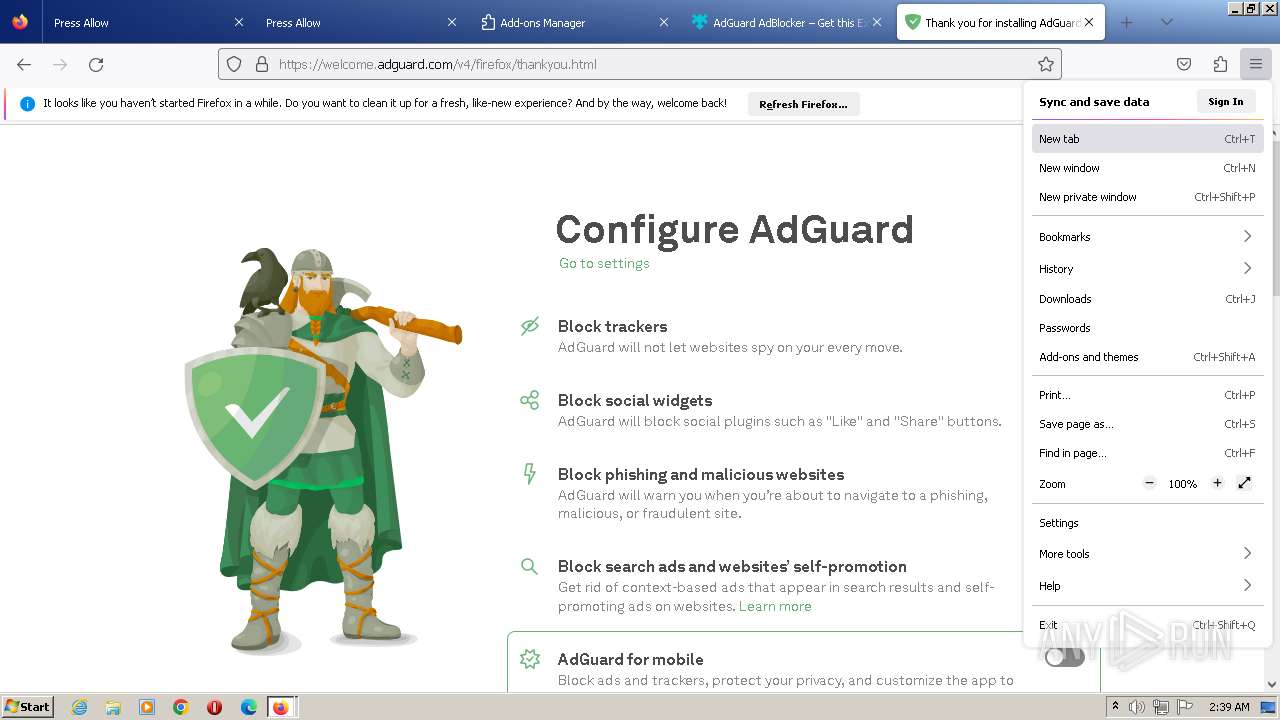Click the Go to settings link
Screen dimensions: 1280x720
coord(604,263)
